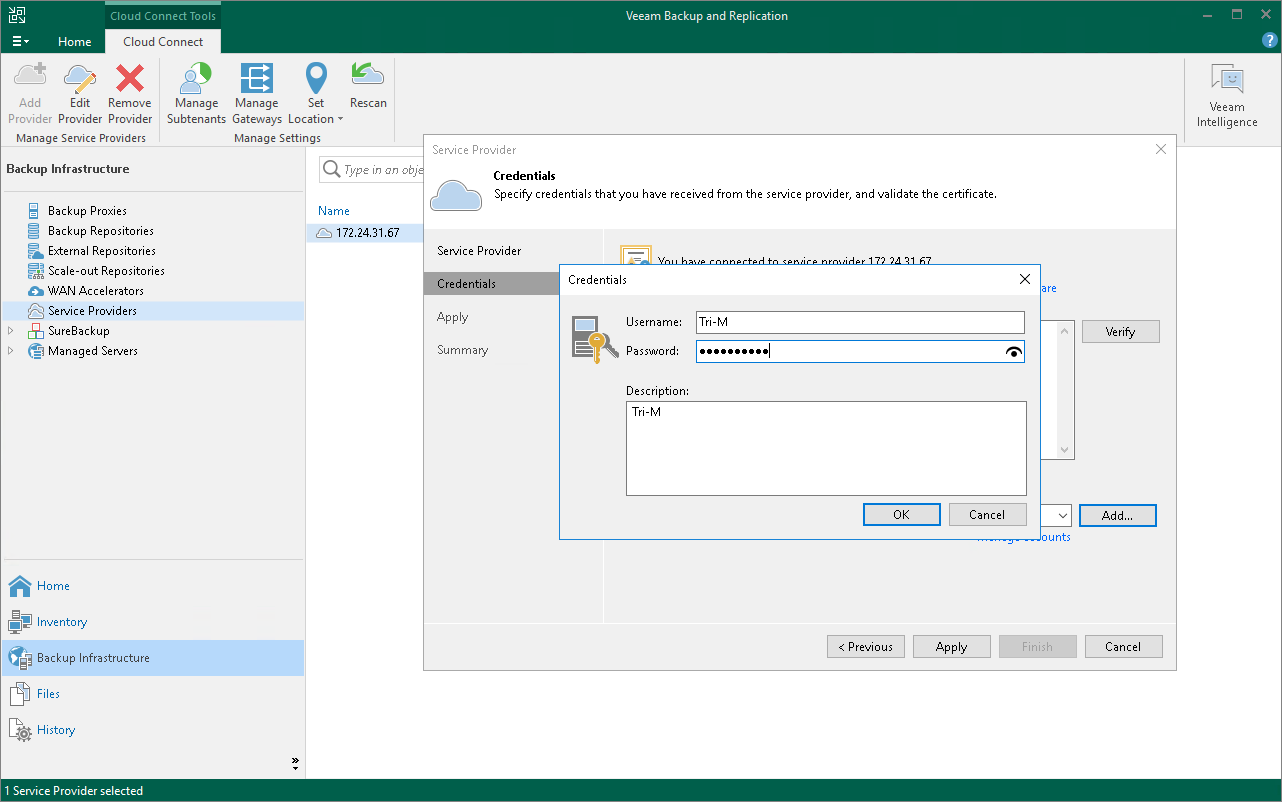
Task: Click the object name search box
Action: tap(372, 170)
